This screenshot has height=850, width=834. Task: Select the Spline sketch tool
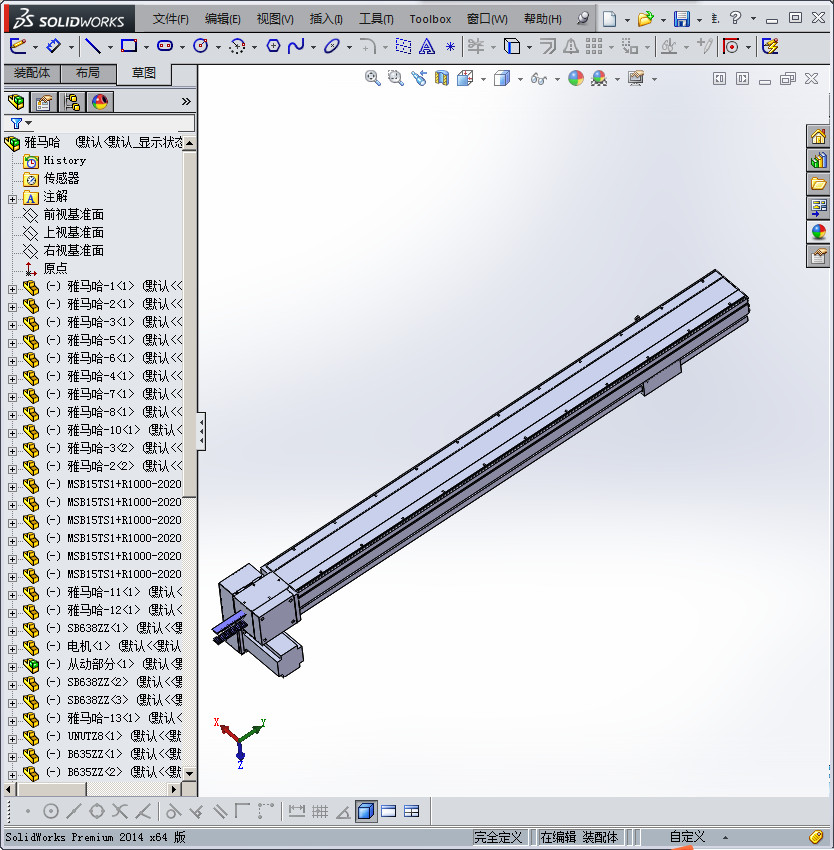pyautogui.click(x=296, y=47)
